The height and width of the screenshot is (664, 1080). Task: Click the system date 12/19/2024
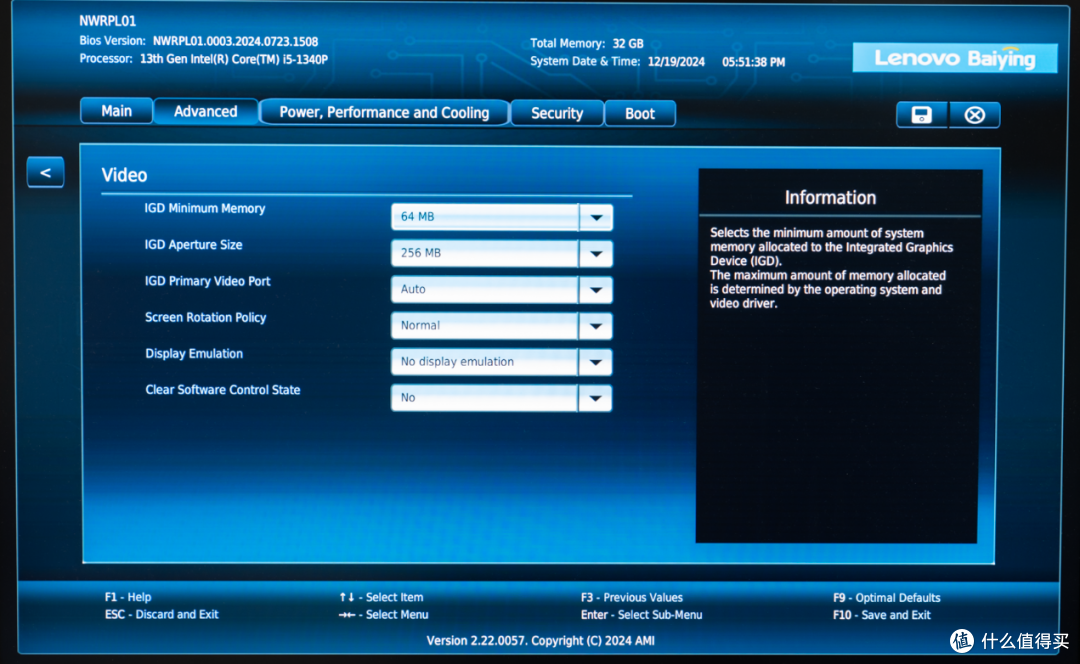point(676,62)
